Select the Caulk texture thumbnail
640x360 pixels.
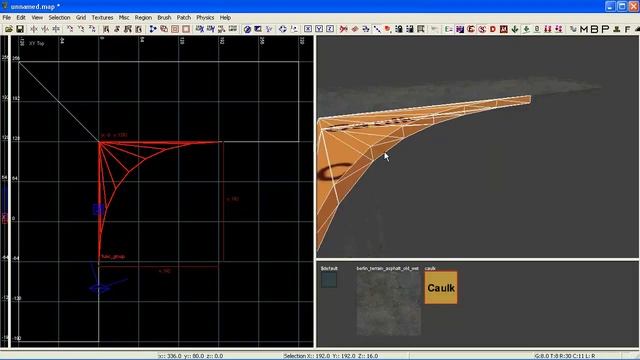pos(441,288)
